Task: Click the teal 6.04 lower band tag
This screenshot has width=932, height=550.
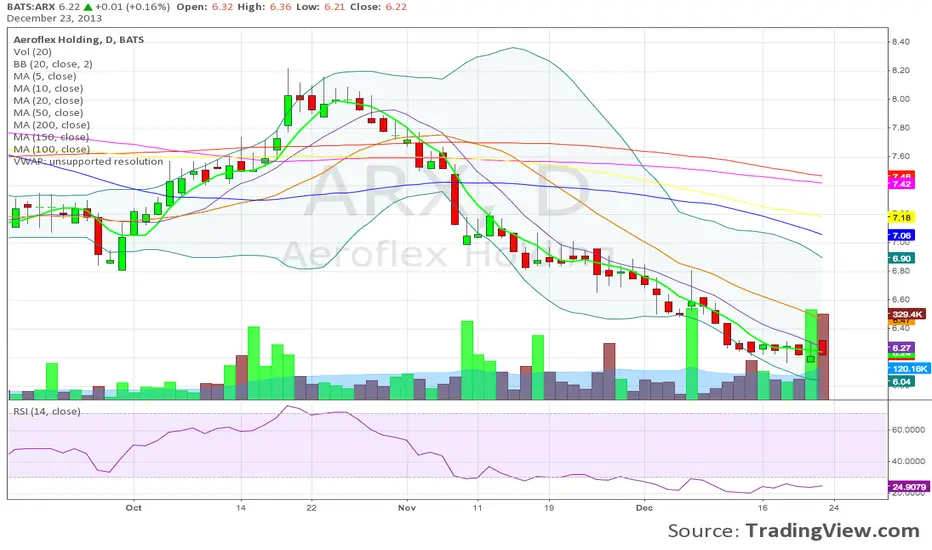Action: coord(901,382)
